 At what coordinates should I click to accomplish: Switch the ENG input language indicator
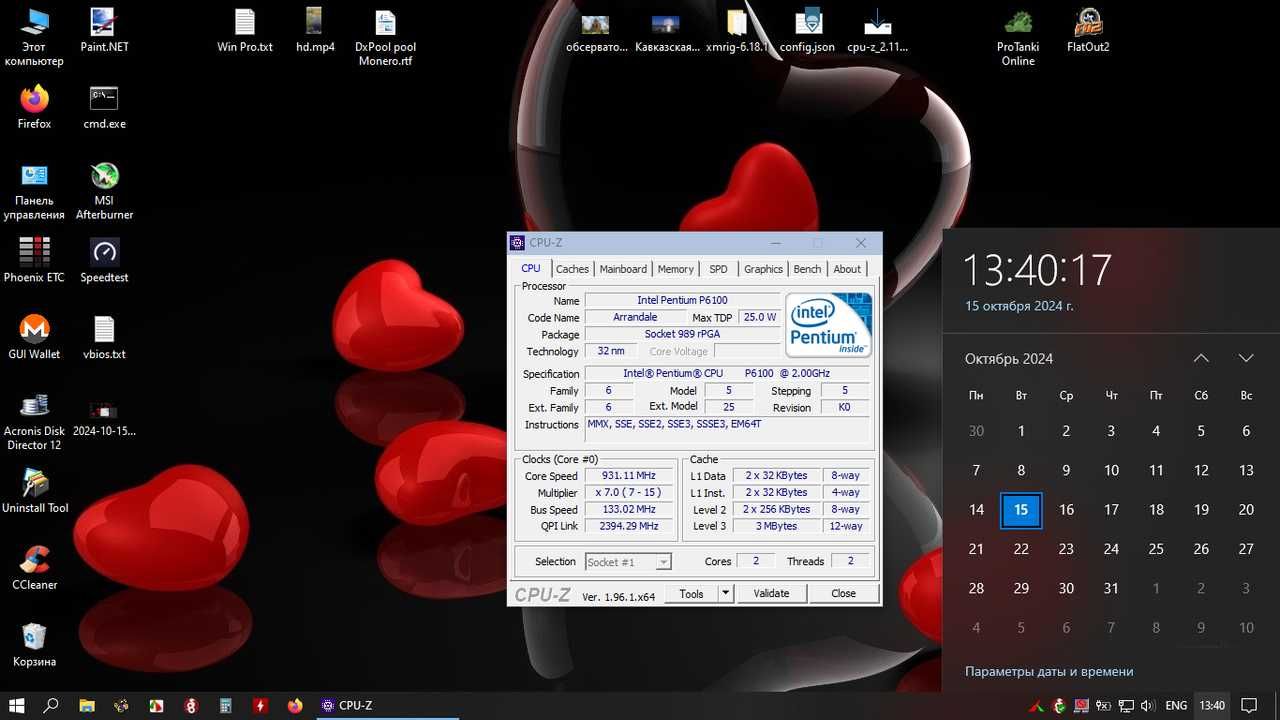(x=1176, y=706)
